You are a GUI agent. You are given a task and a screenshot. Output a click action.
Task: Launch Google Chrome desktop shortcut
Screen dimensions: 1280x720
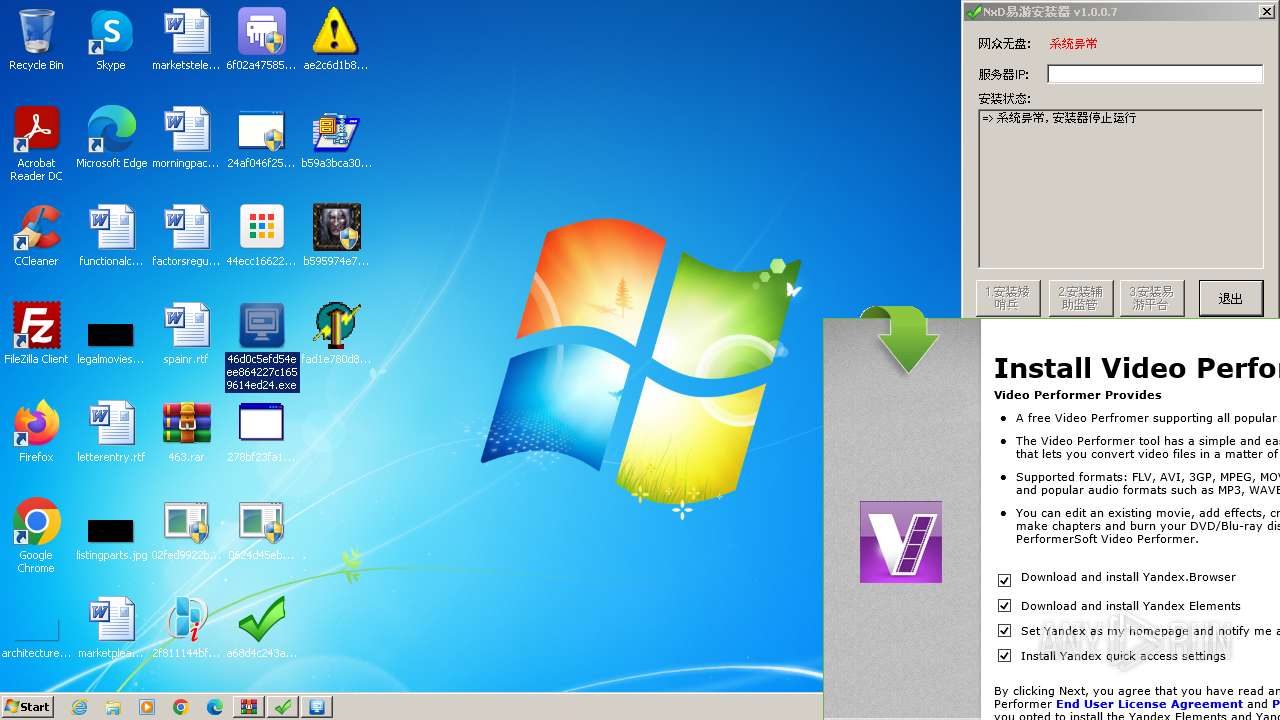[x=36, y=535]
